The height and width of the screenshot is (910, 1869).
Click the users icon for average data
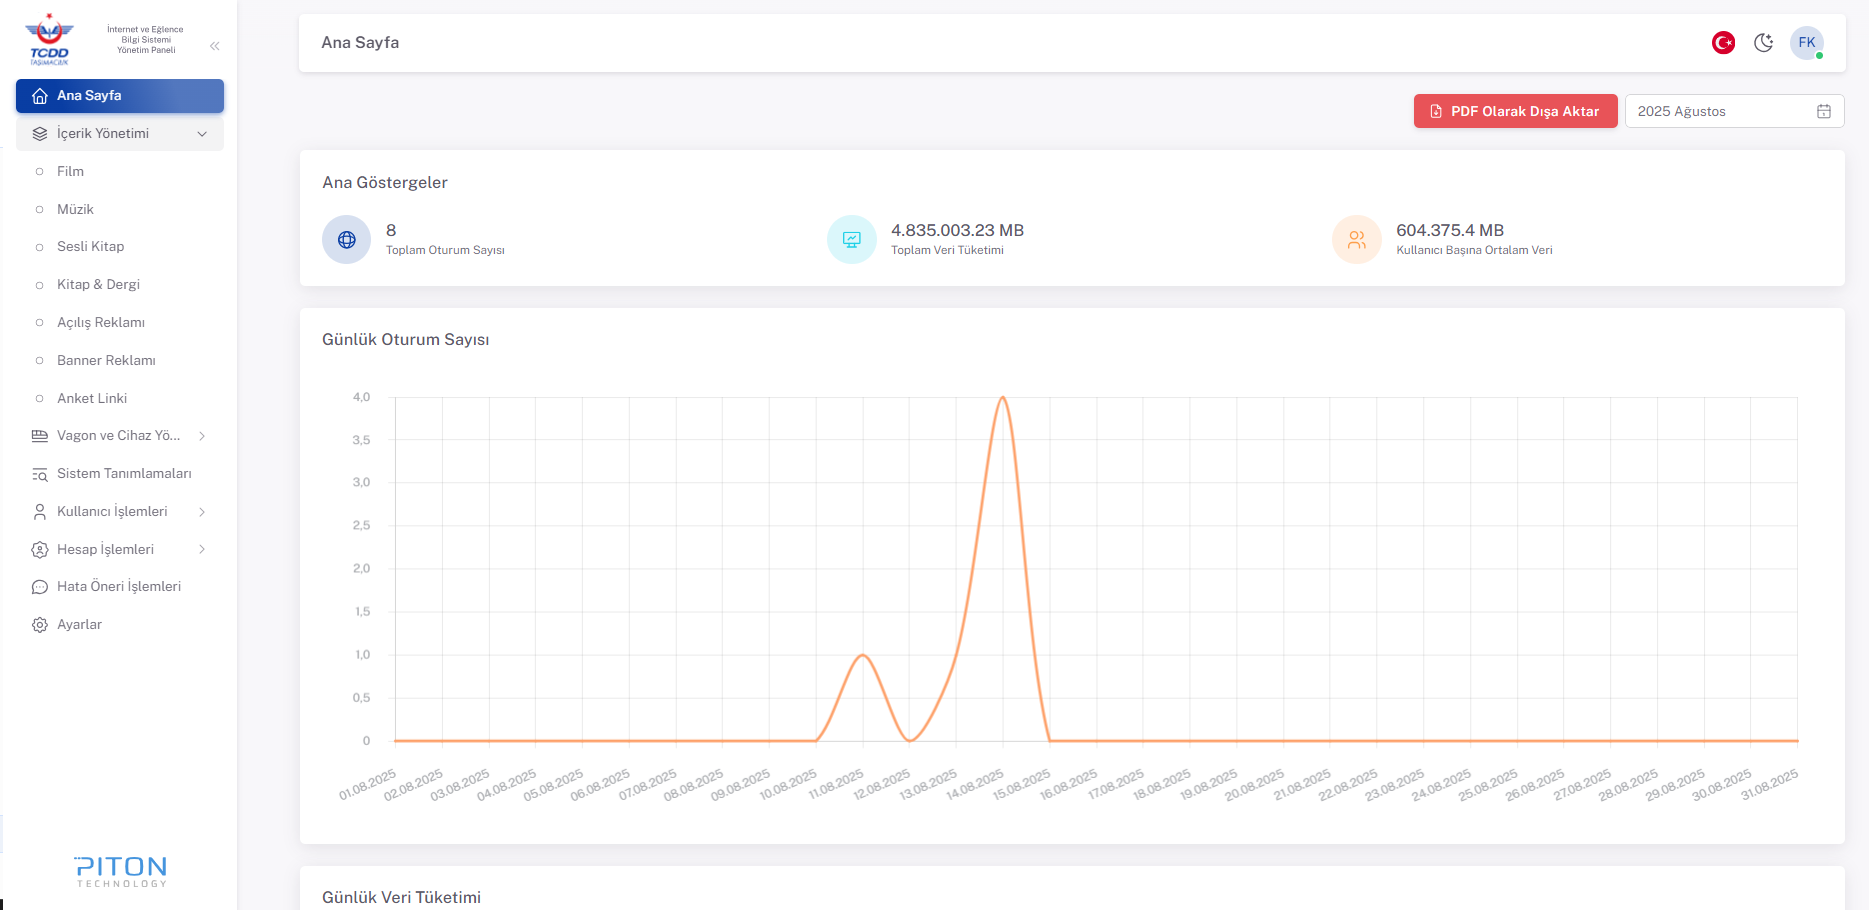(1357, 240)
